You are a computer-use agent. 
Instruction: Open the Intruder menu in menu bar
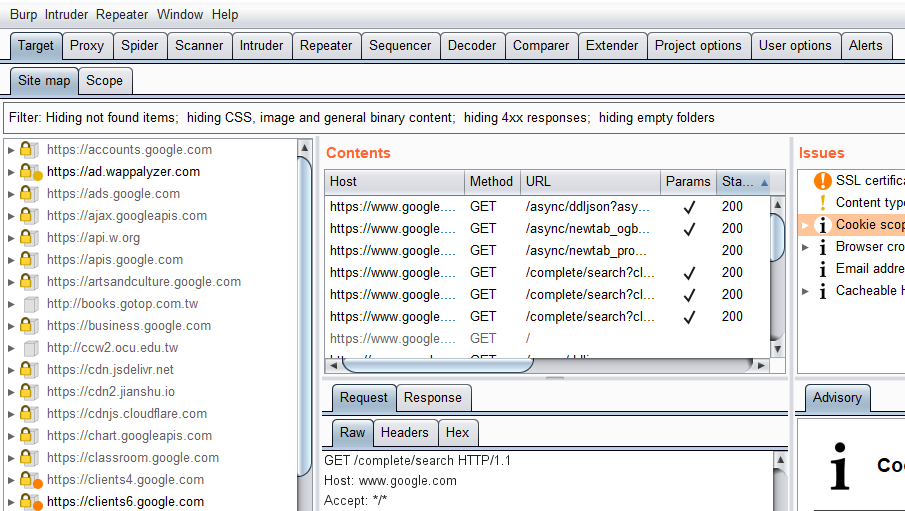[66, 14]
